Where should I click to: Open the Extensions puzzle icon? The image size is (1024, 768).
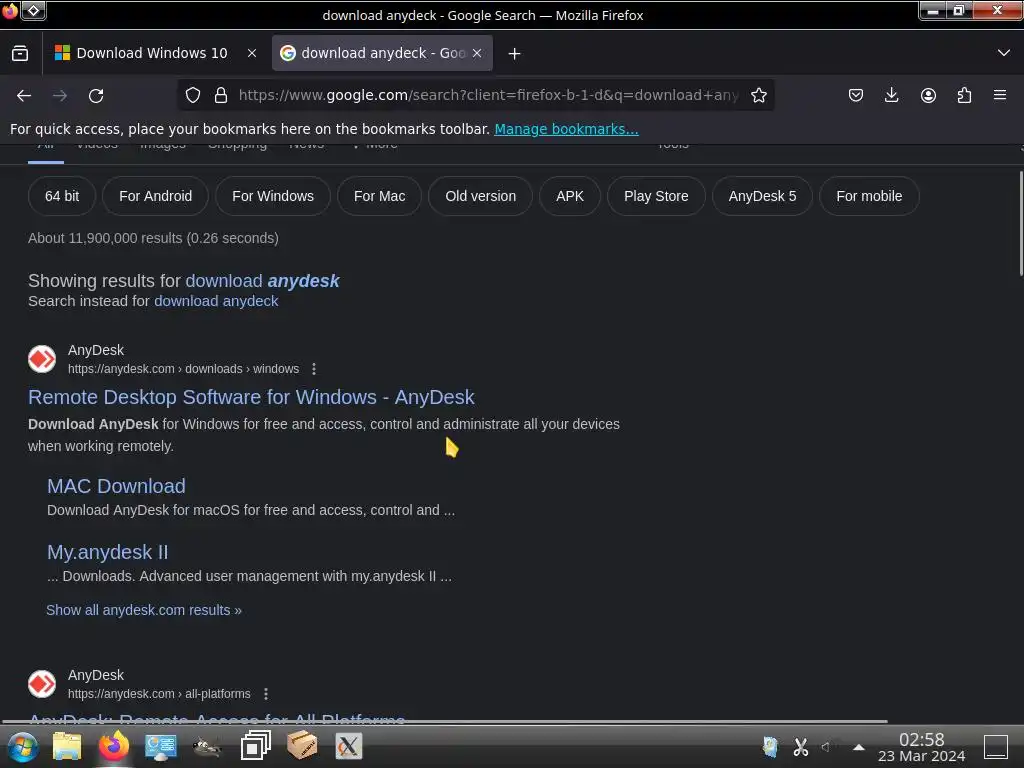point(964,95)
